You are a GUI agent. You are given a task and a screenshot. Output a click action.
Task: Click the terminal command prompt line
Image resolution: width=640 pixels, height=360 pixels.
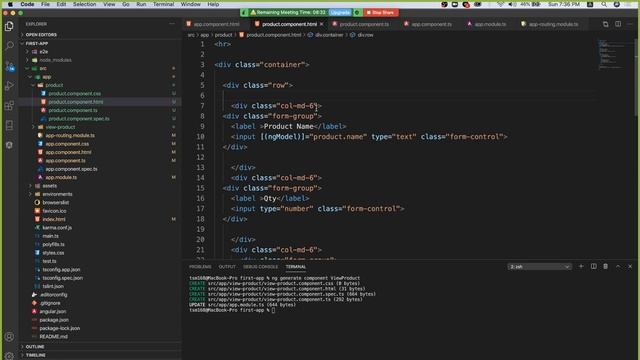pos(232,310)
